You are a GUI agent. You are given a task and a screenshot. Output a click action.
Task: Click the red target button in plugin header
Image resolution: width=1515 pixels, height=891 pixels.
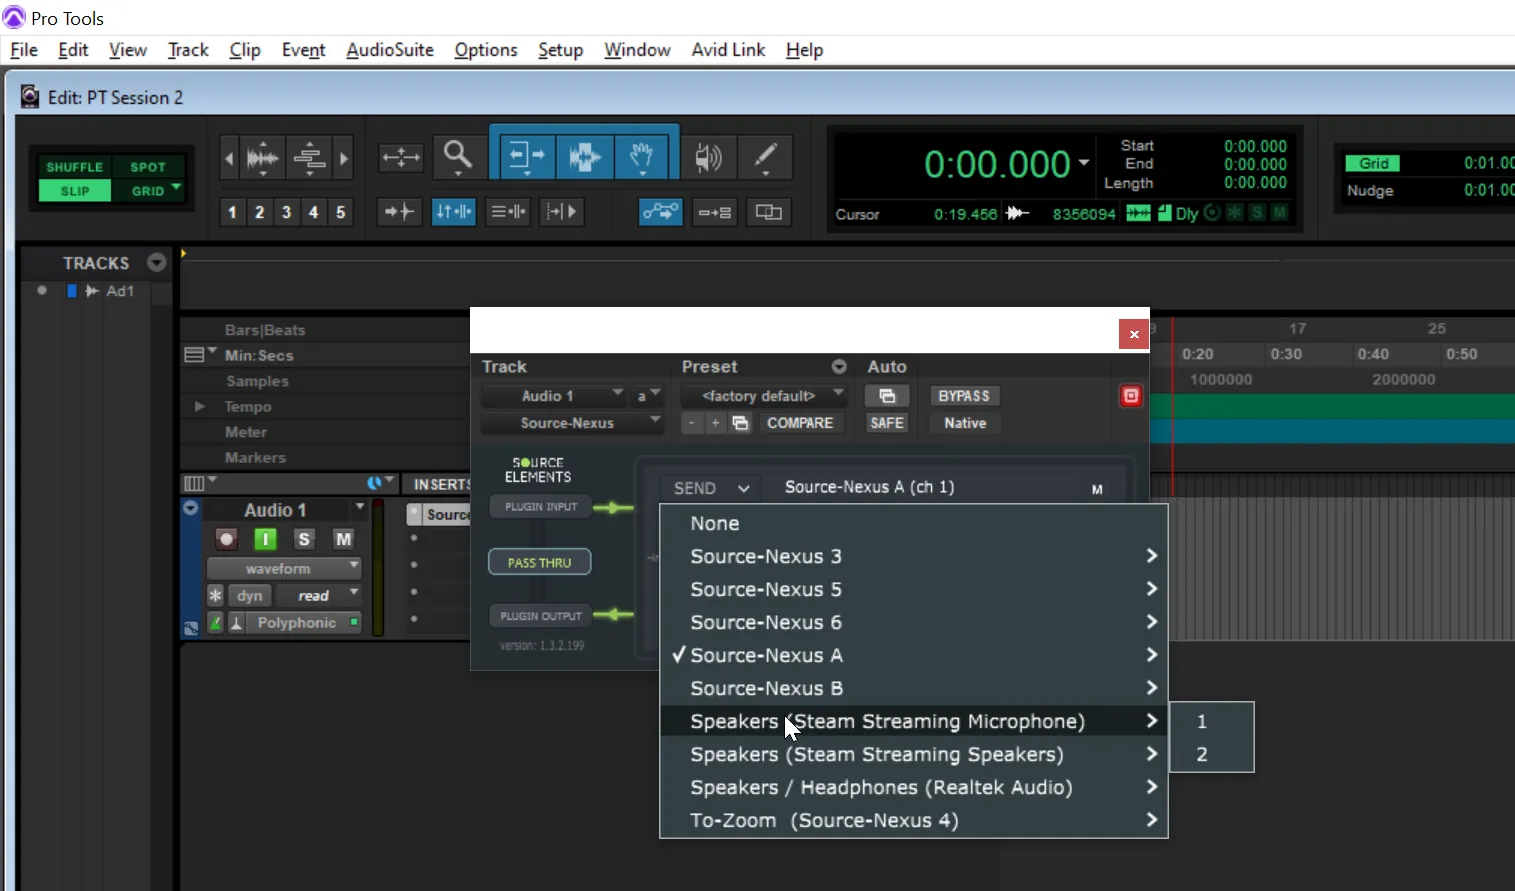coord(1130,396)
